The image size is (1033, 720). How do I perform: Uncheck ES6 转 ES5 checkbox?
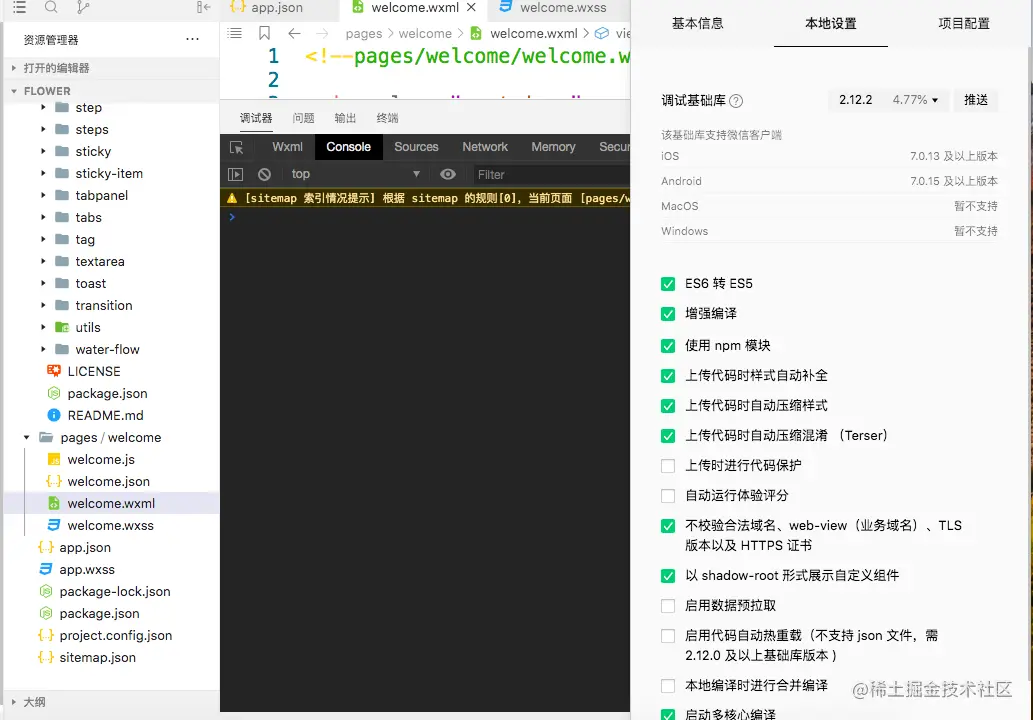(668, 284)
